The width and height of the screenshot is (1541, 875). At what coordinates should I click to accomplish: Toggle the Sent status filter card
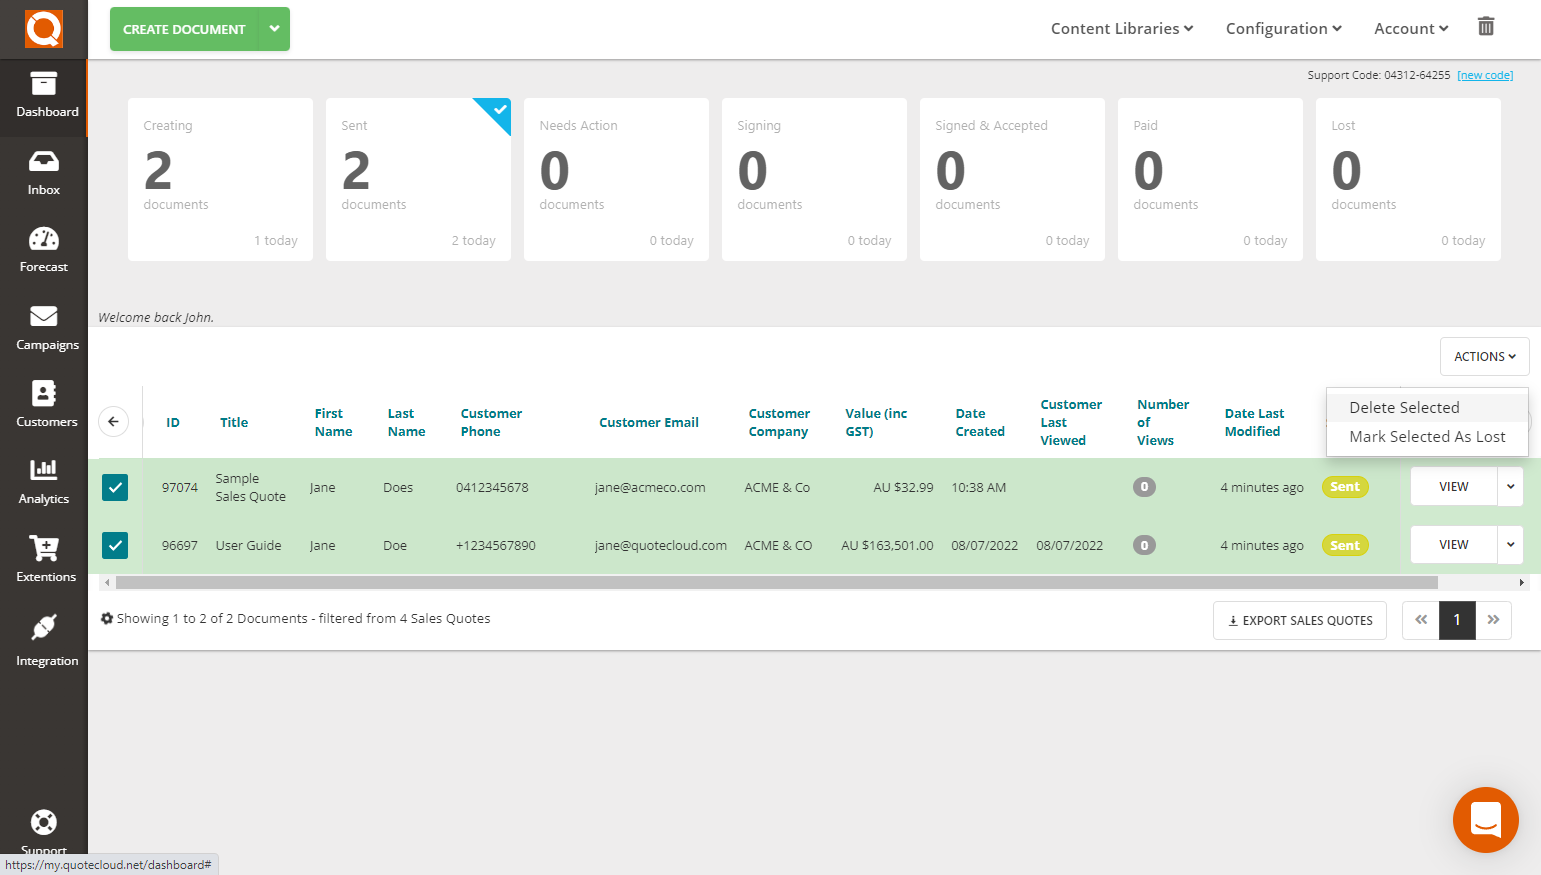(x=418, y=179)
